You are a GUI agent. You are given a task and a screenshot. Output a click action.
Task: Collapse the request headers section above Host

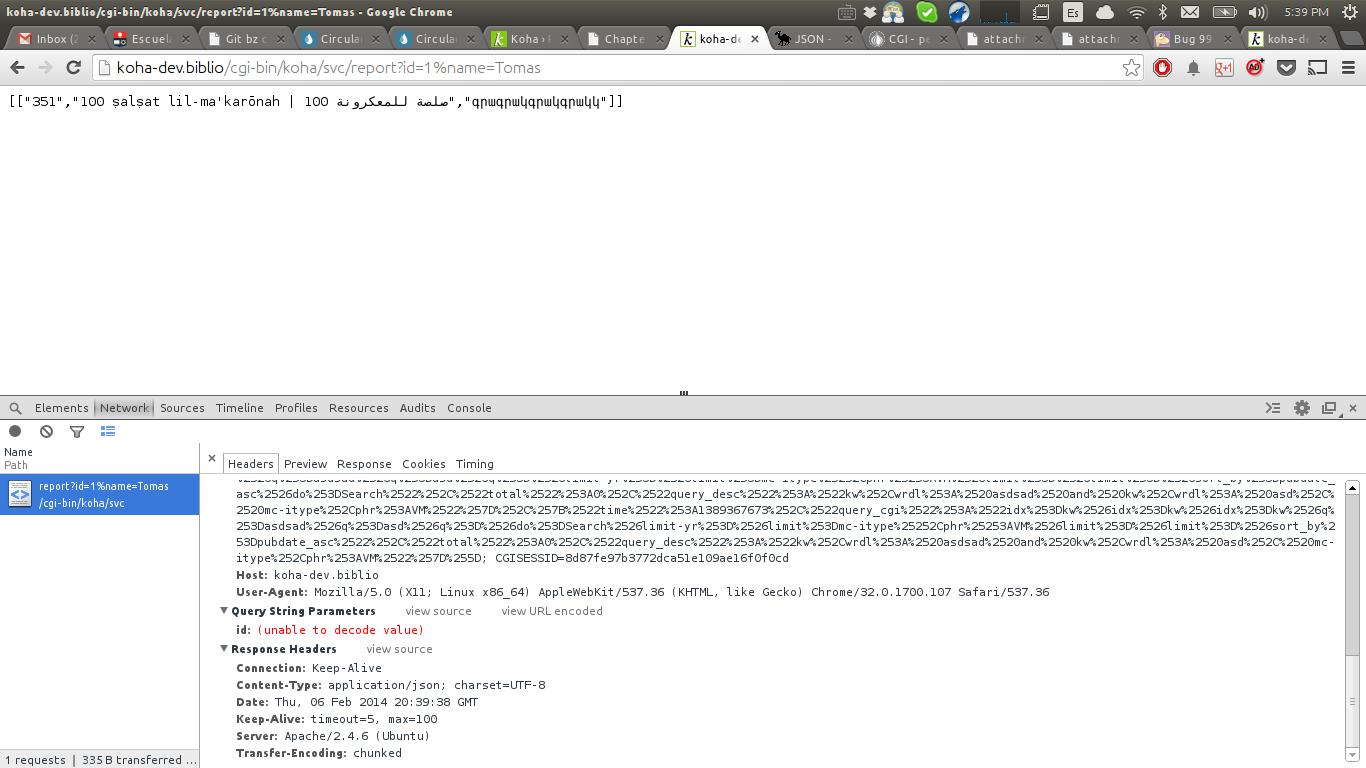point(224,480)
